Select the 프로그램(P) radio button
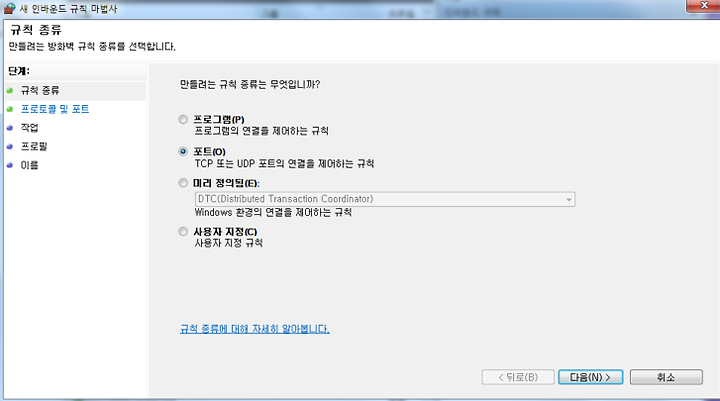This screenshot has width=720, height=401. point(183,119)
